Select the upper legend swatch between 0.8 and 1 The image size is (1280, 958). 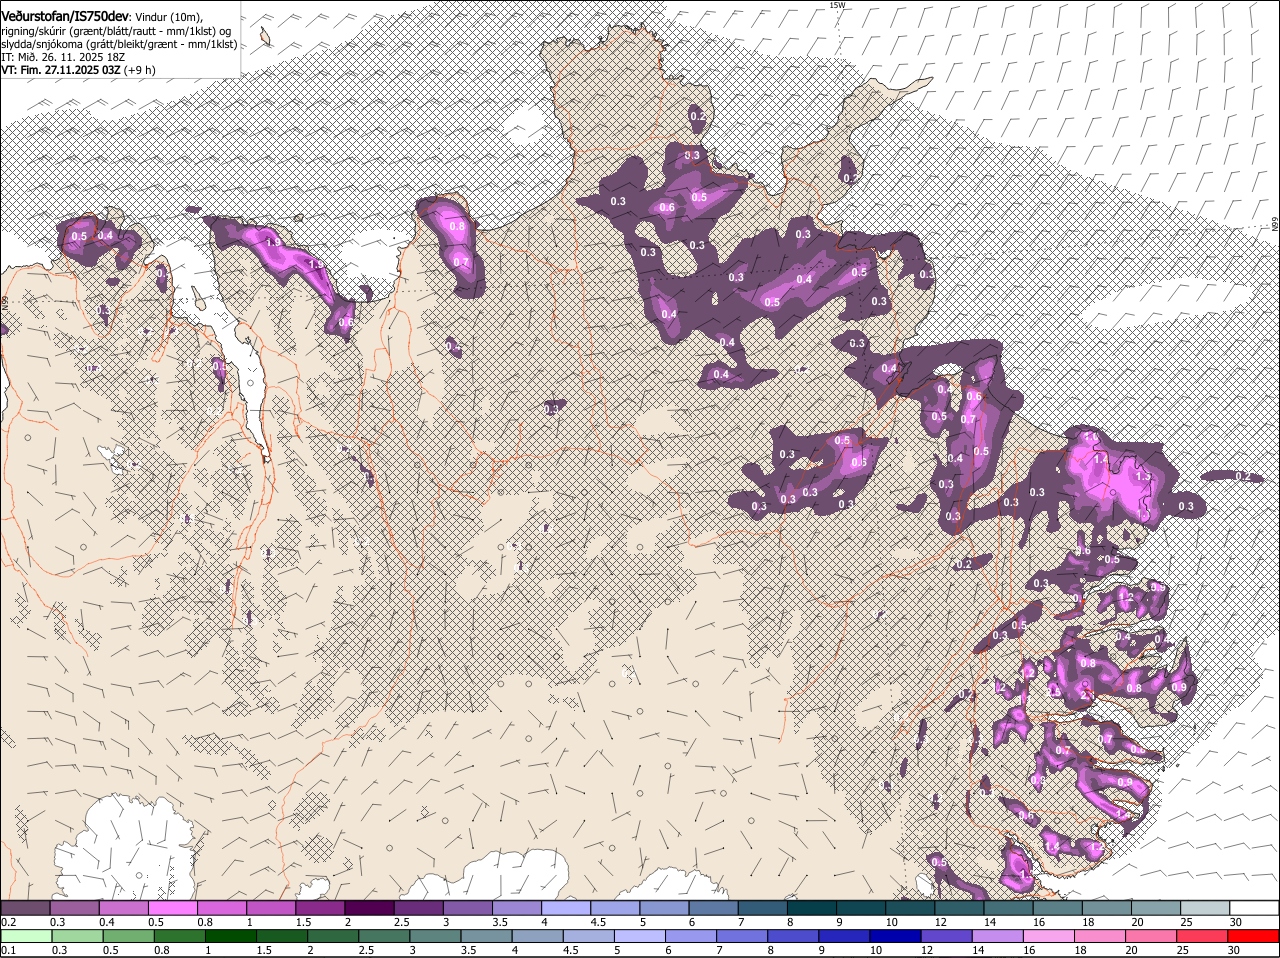click(221, 908)
